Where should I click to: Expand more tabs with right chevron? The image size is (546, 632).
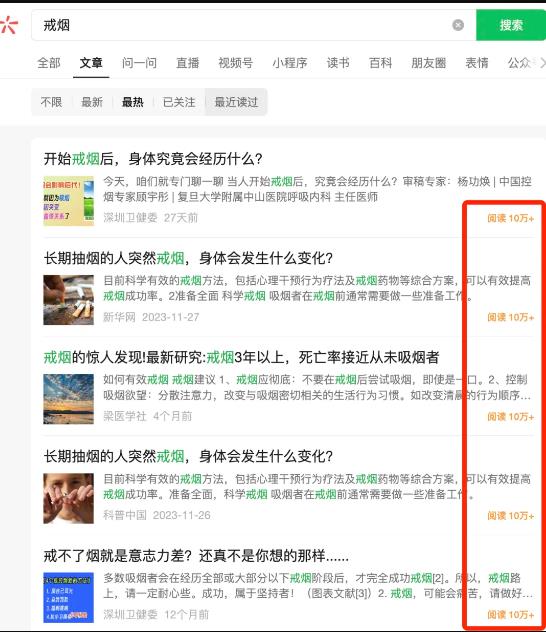click(x=542, y=63)
